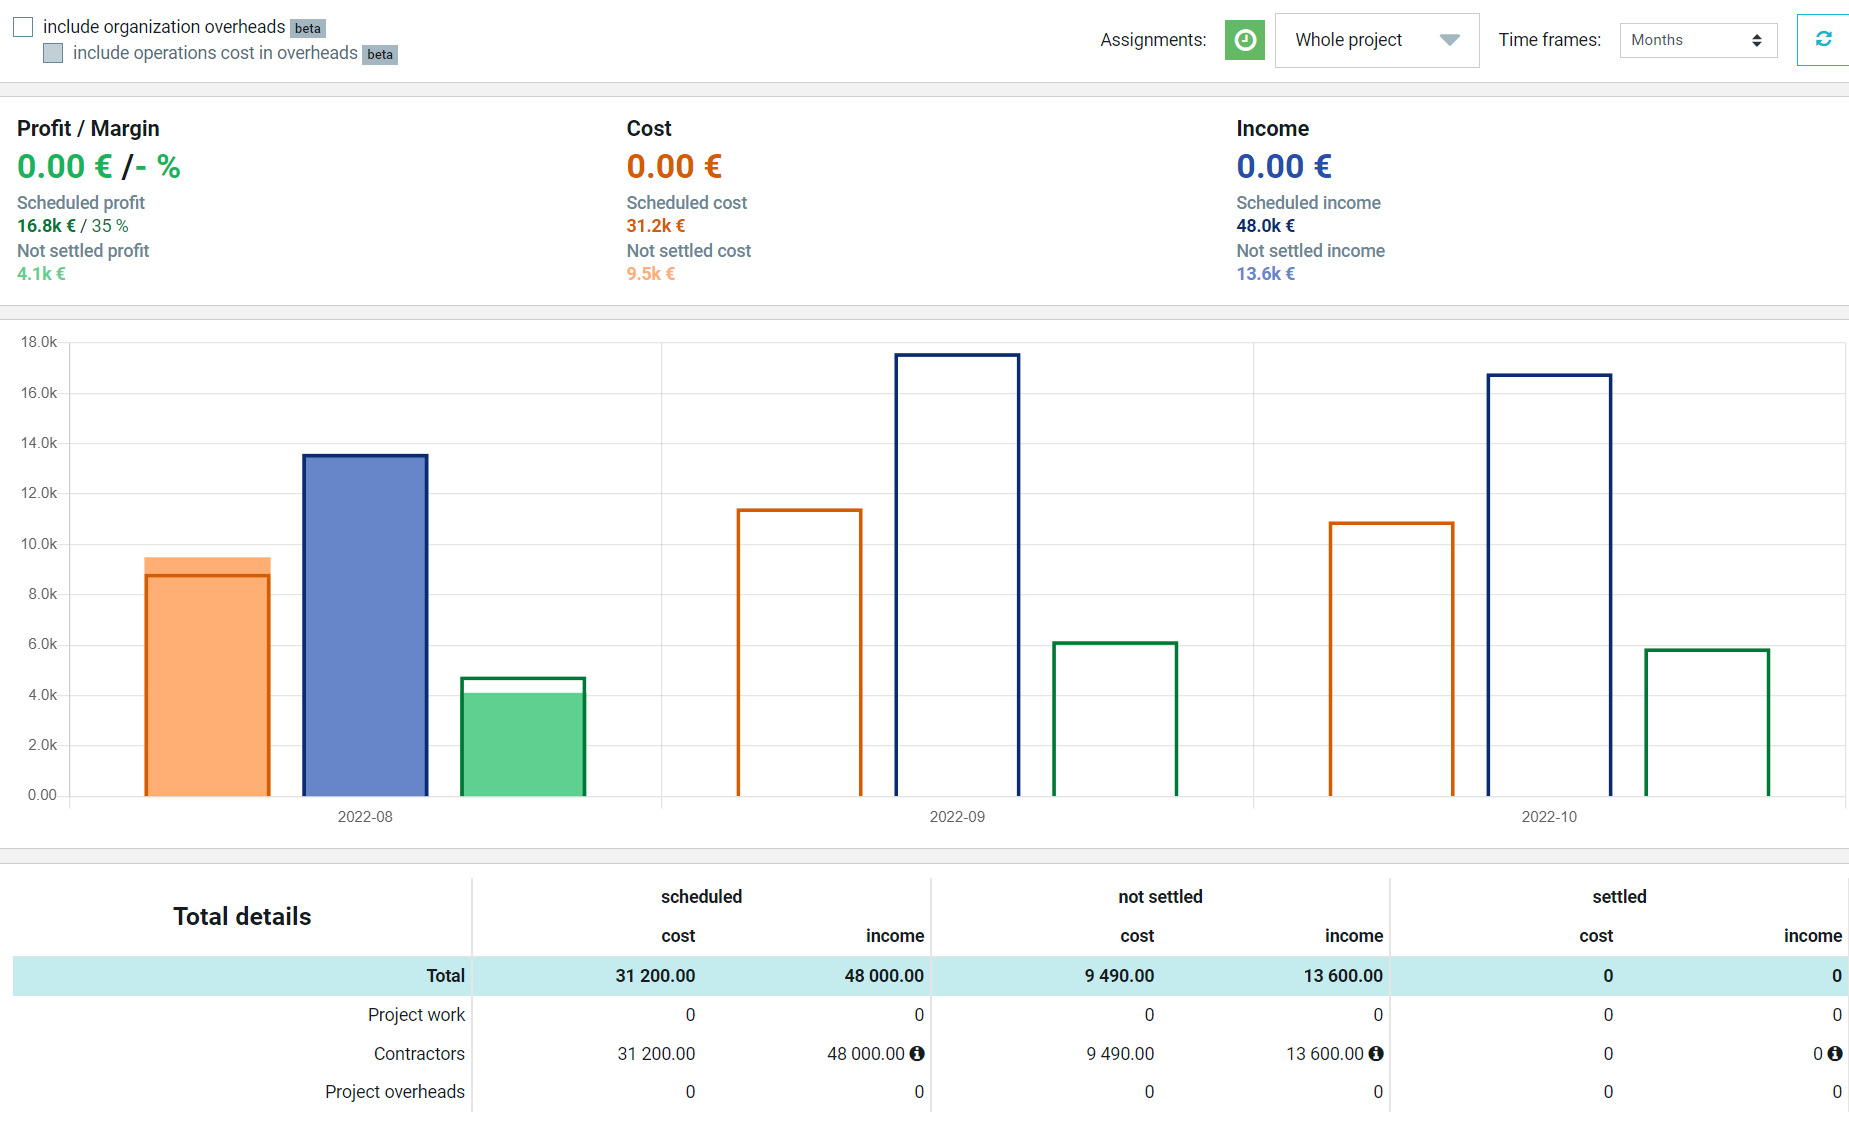Screen dimensions: 1849x1122
Task: Click the 2022-08 green profit bar
Action: pos(523,737)
